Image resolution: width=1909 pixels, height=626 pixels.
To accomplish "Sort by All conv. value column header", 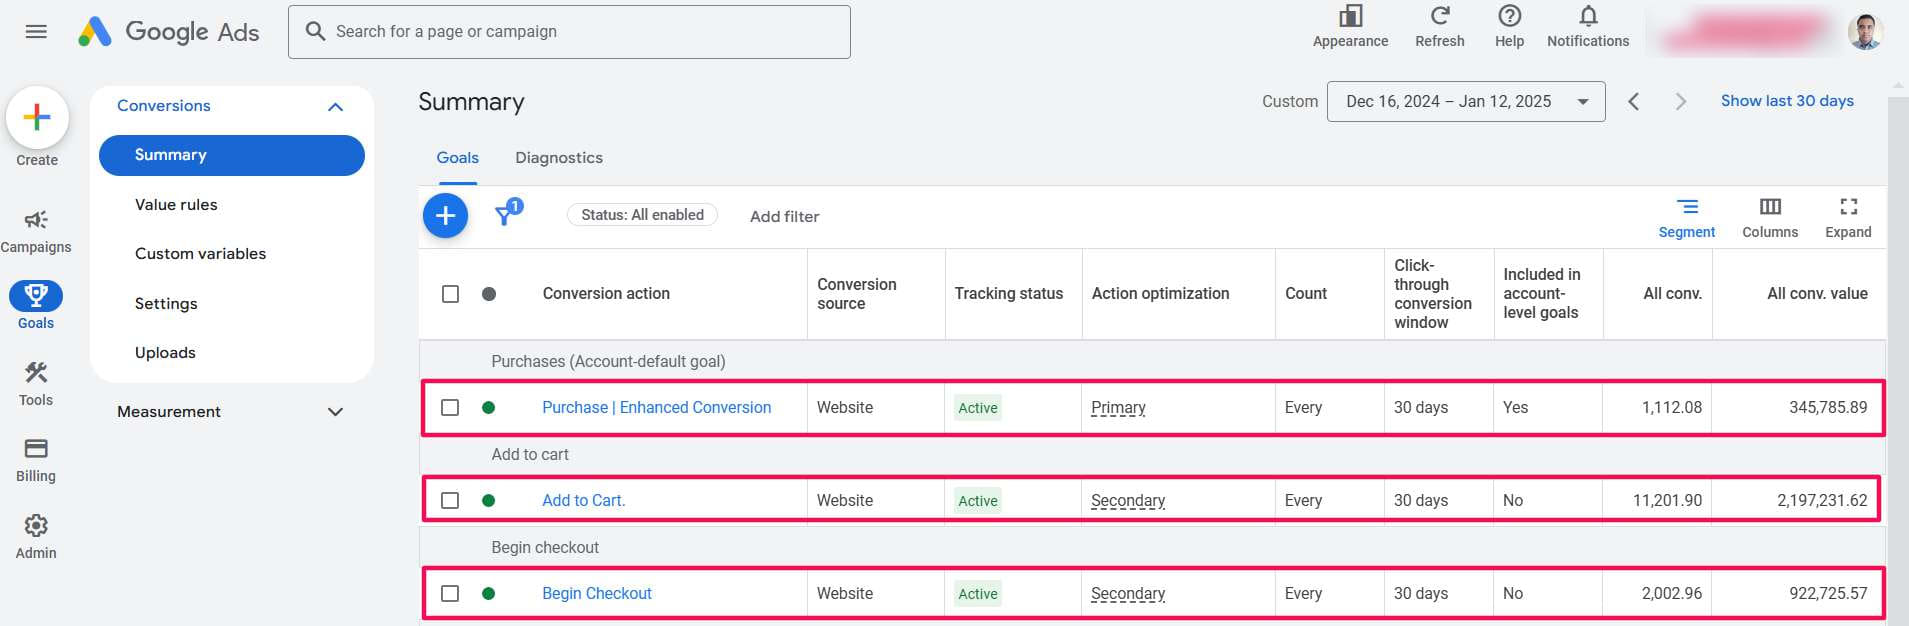I will 1817,294.
